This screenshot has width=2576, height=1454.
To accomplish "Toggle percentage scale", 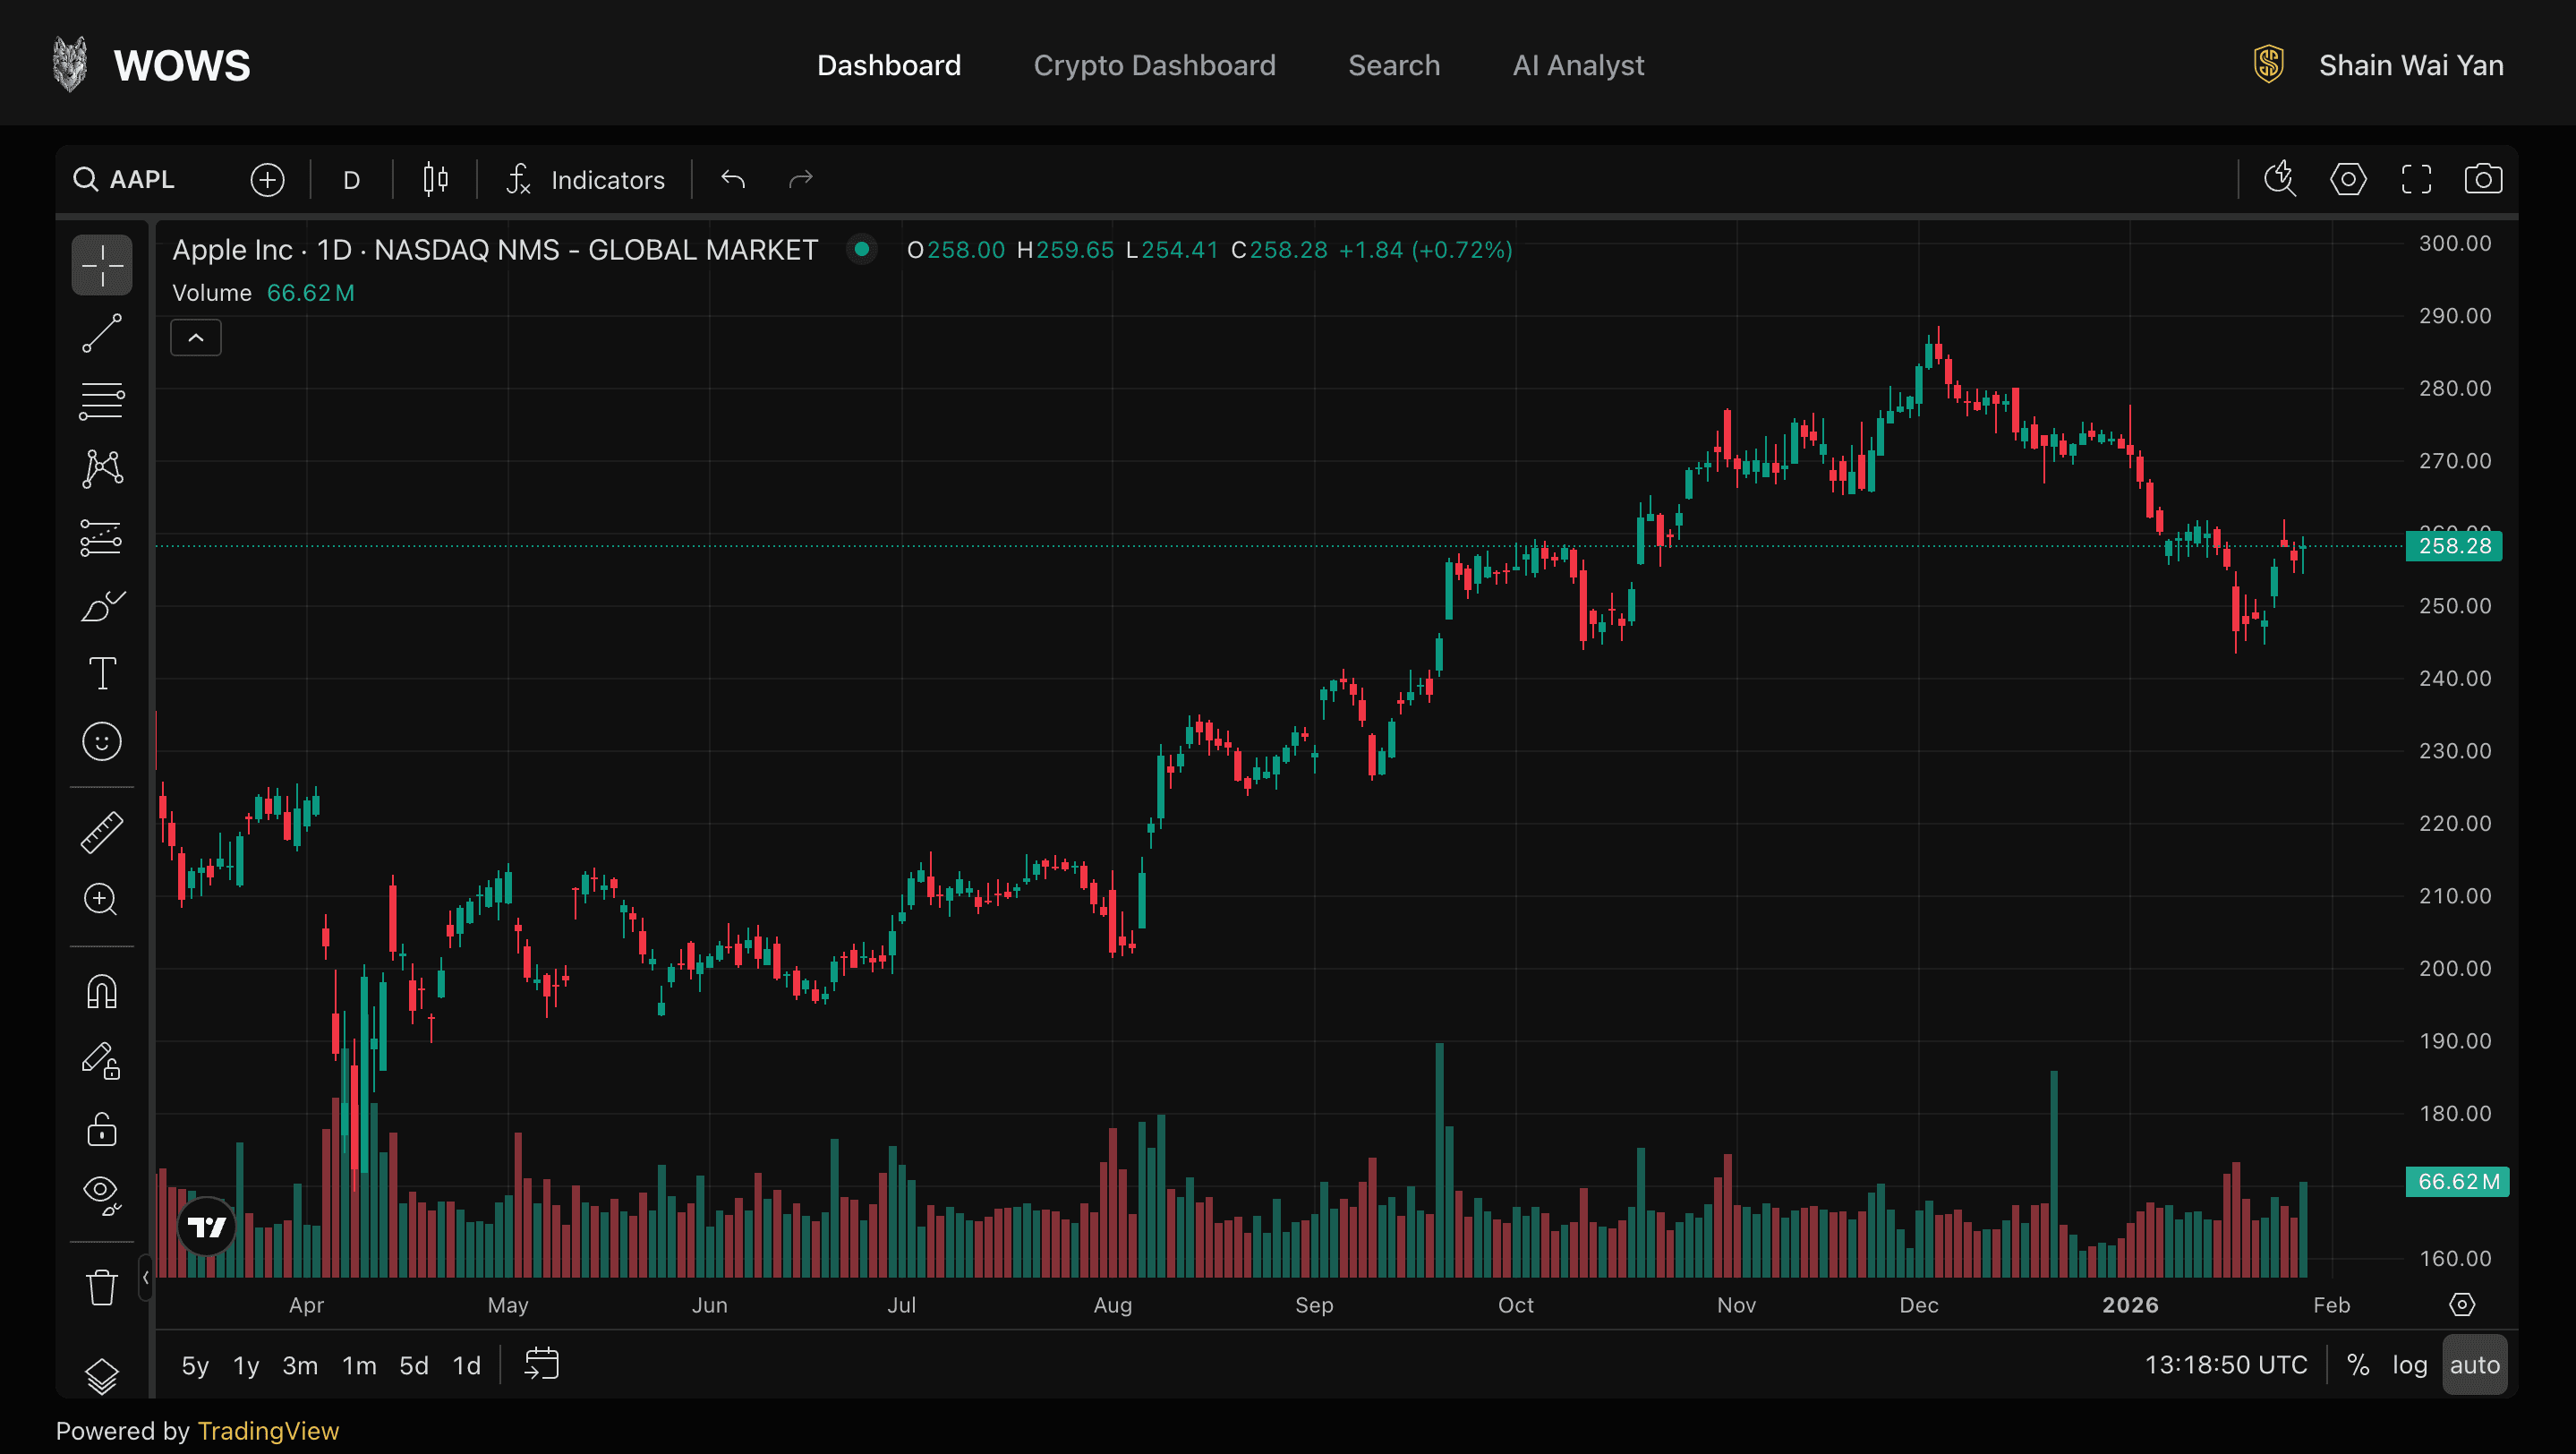I will pos(2358,1365).
